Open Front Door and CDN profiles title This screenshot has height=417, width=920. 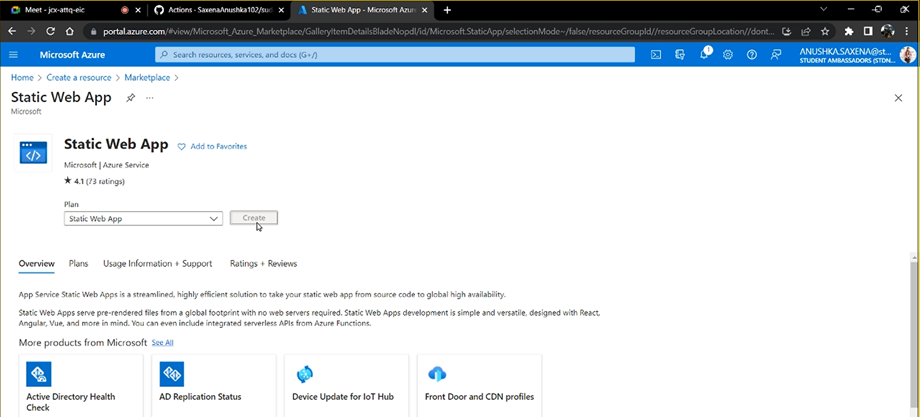[x=479, y=397]
